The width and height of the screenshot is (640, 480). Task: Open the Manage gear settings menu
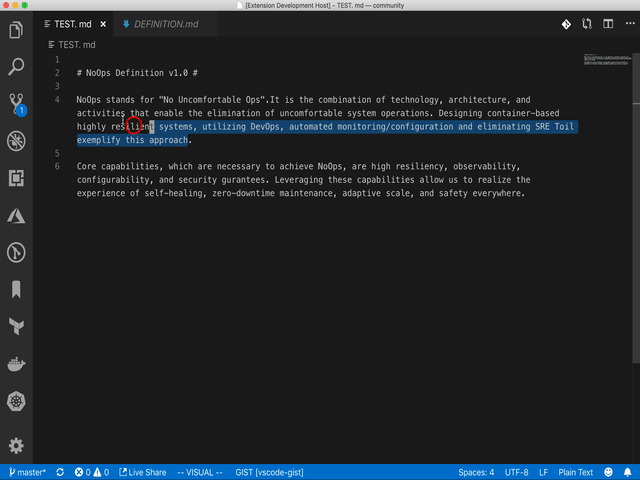tap(16, 446)
